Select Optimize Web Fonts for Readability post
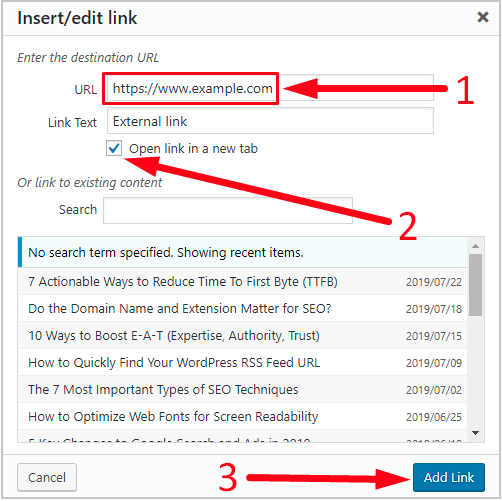 (x=242, y=417)
